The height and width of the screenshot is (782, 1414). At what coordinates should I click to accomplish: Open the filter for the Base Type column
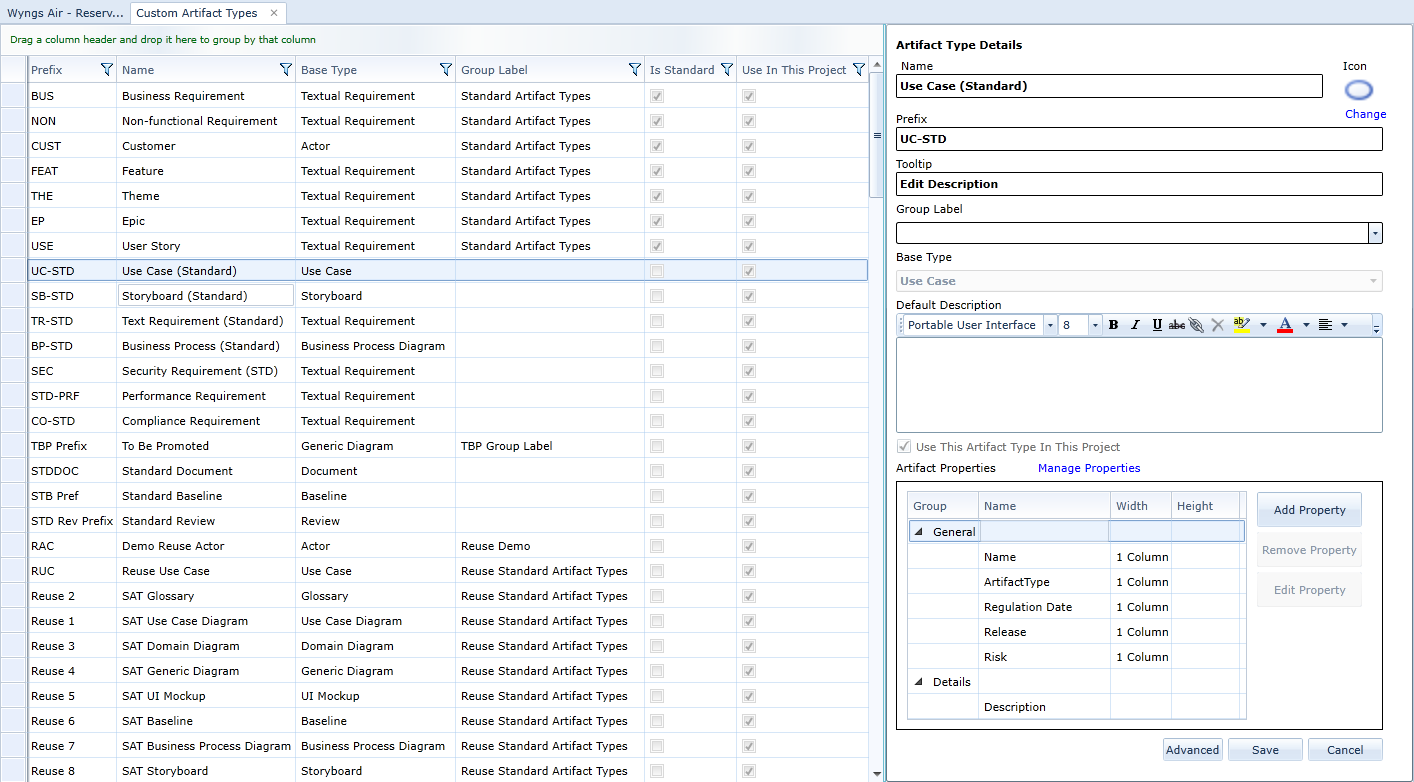pos(446,69)
